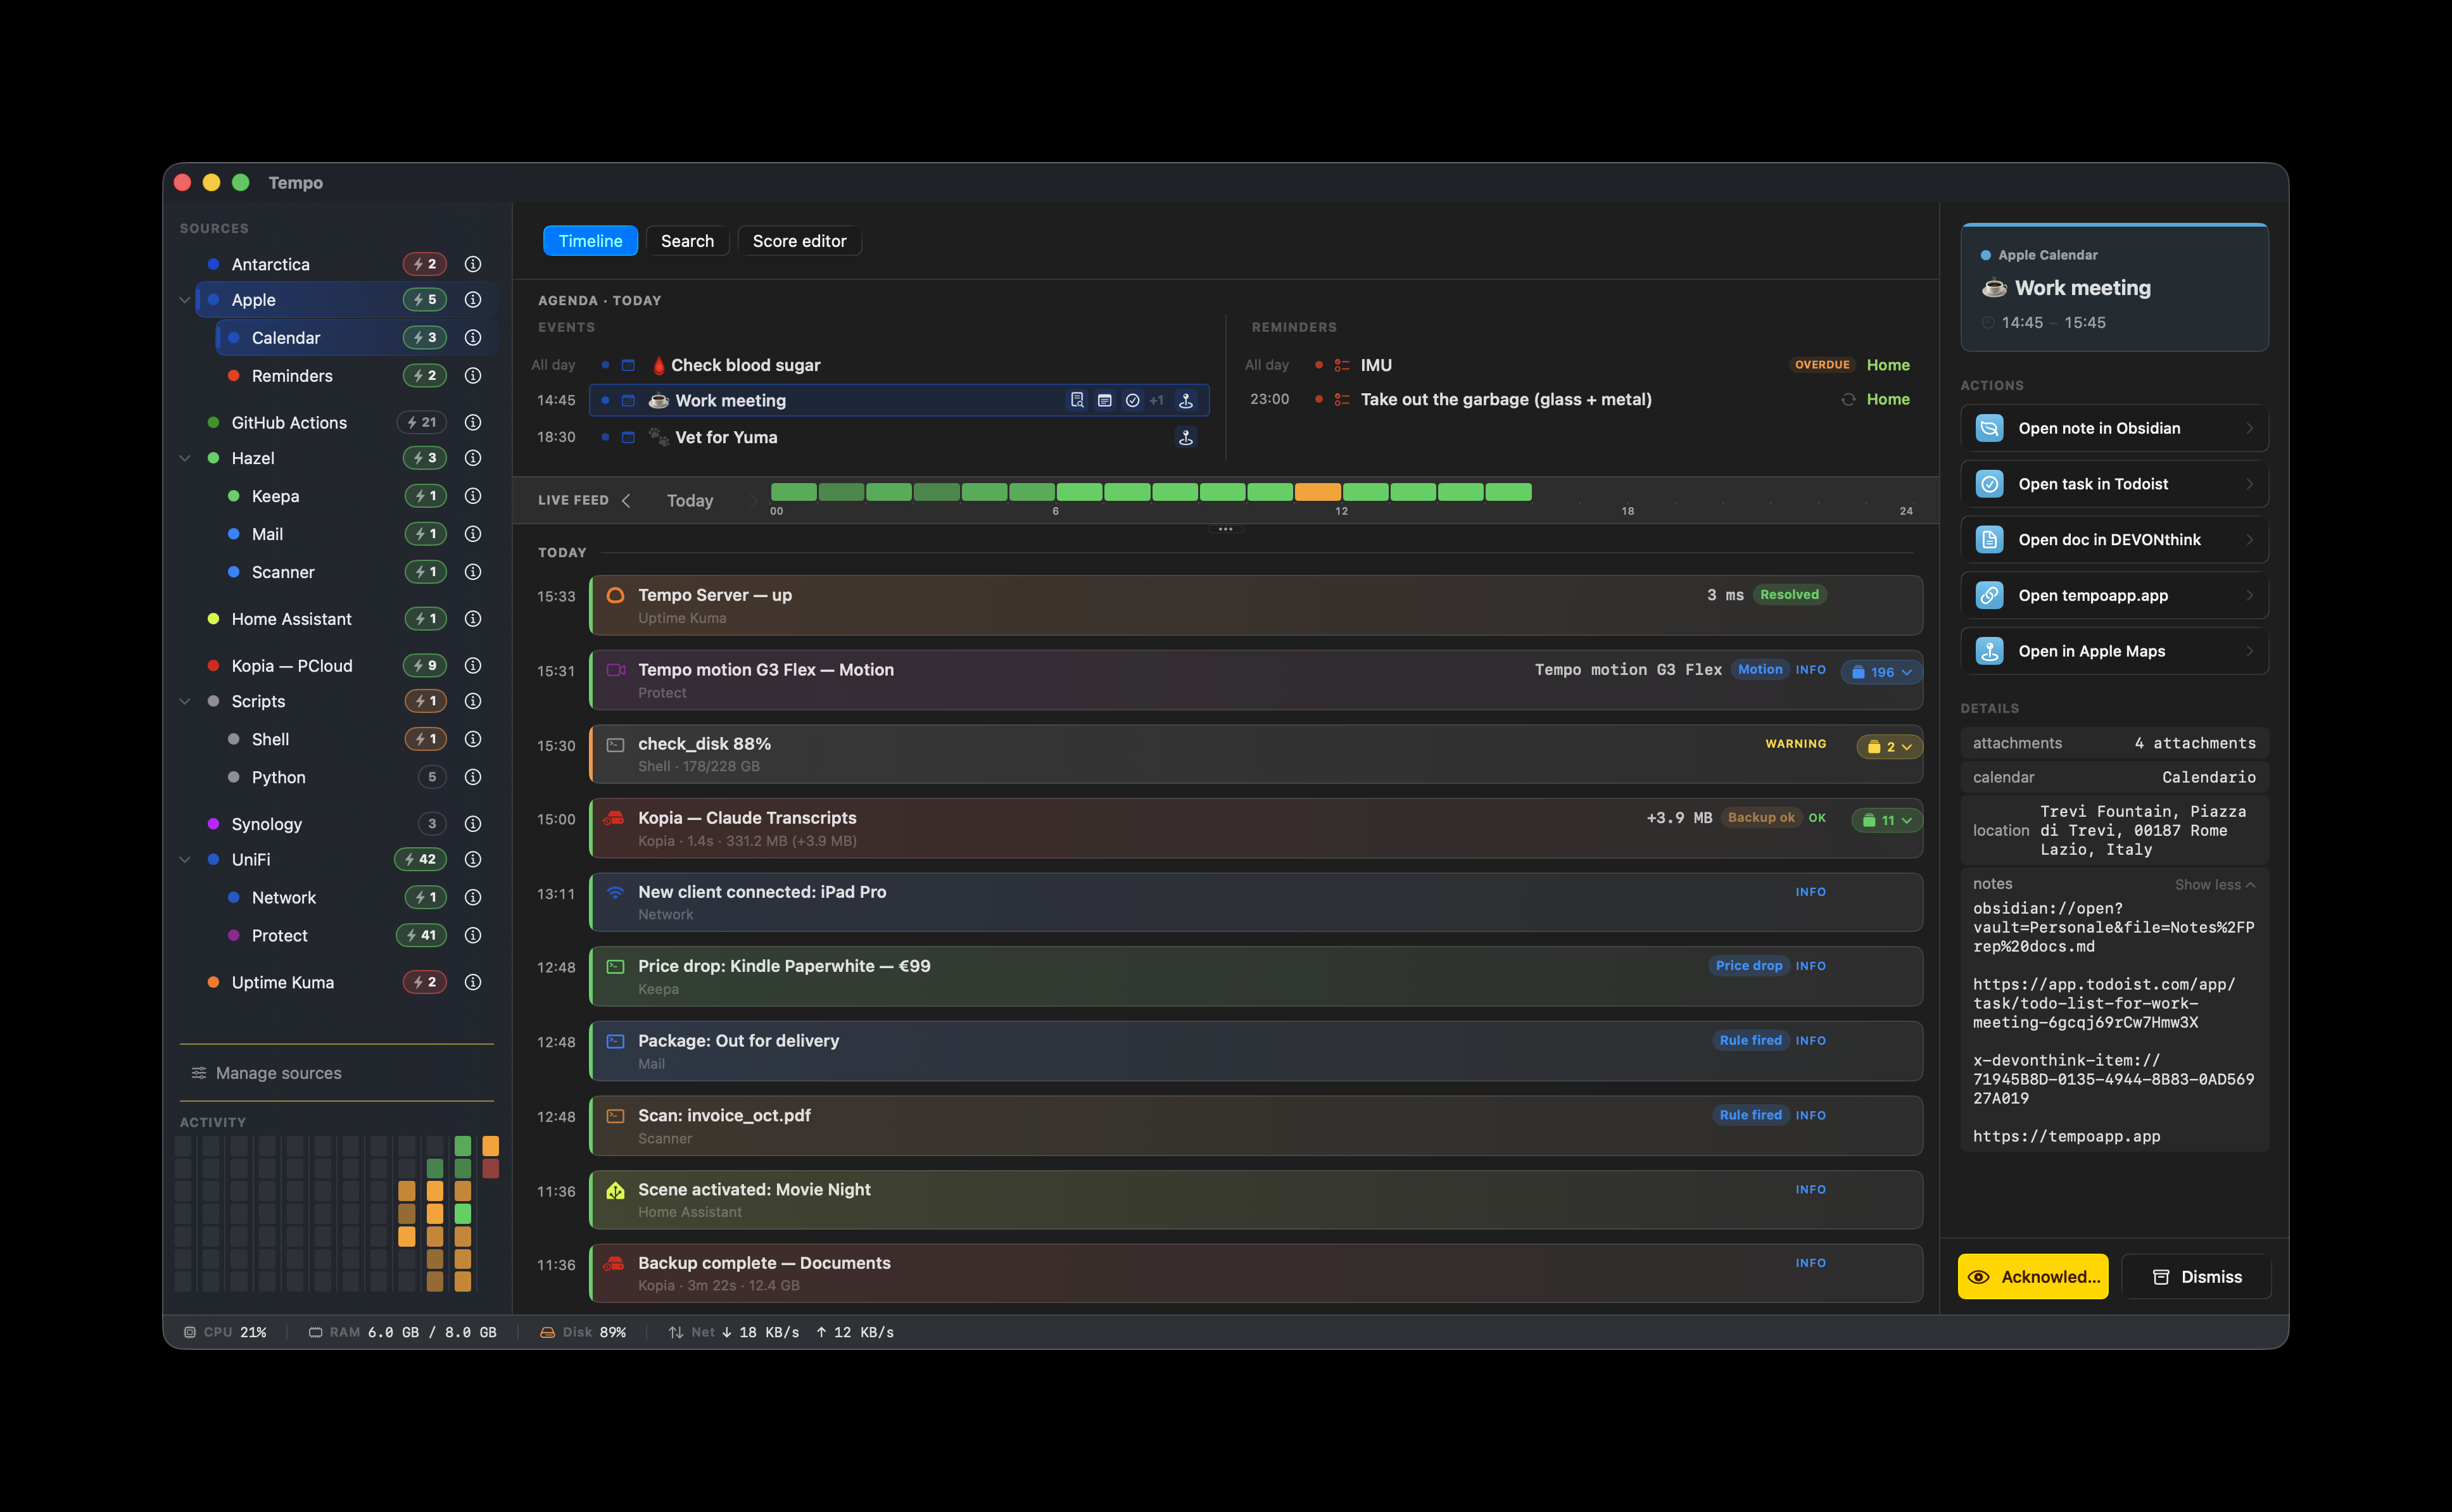Click the house icon on Movie Night event
2452x1512 pixels.
tap(616, 1190)
